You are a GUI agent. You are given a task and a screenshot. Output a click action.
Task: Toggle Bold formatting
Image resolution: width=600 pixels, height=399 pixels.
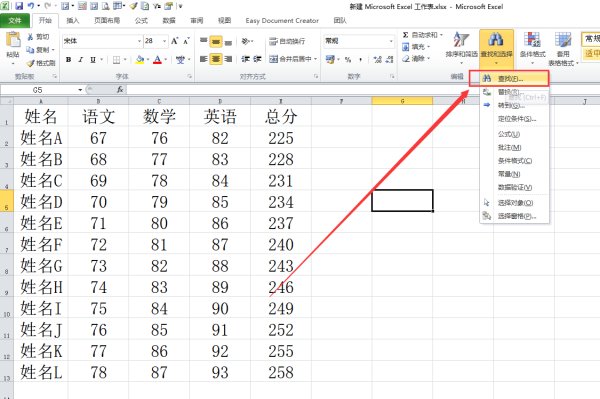[x=68, y=60]
